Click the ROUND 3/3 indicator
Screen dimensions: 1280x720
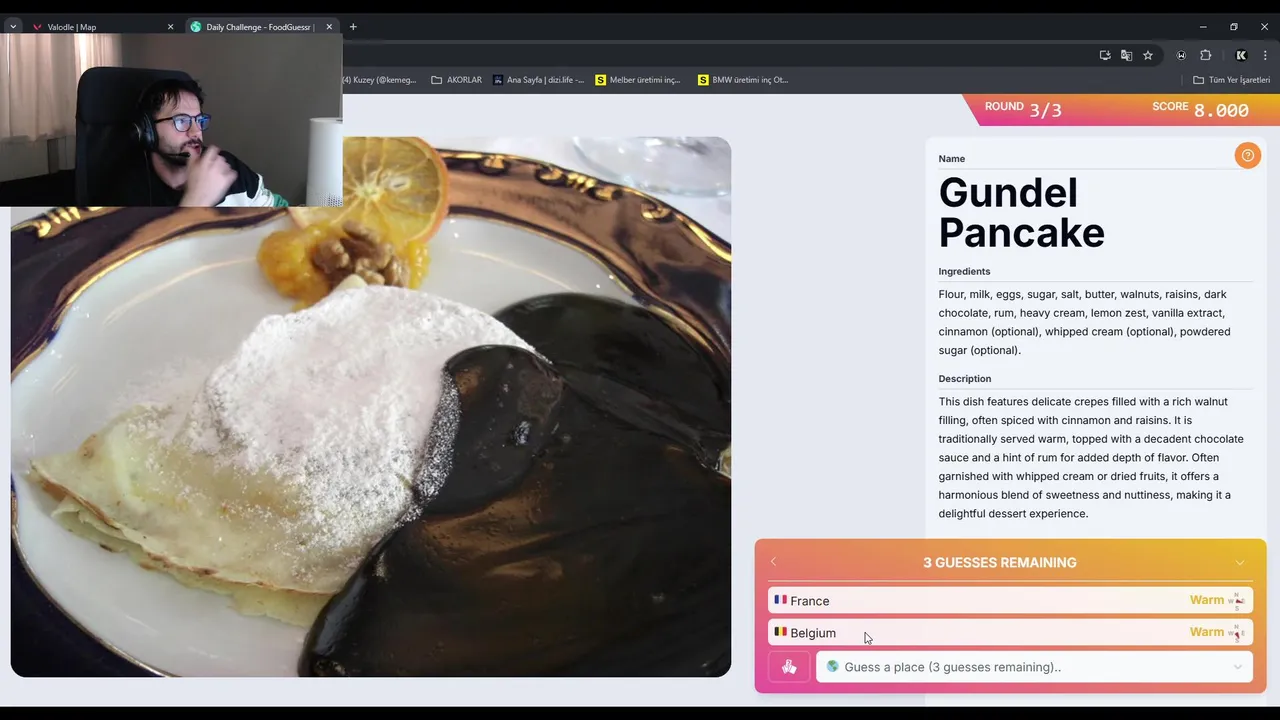coord(1022,109)
